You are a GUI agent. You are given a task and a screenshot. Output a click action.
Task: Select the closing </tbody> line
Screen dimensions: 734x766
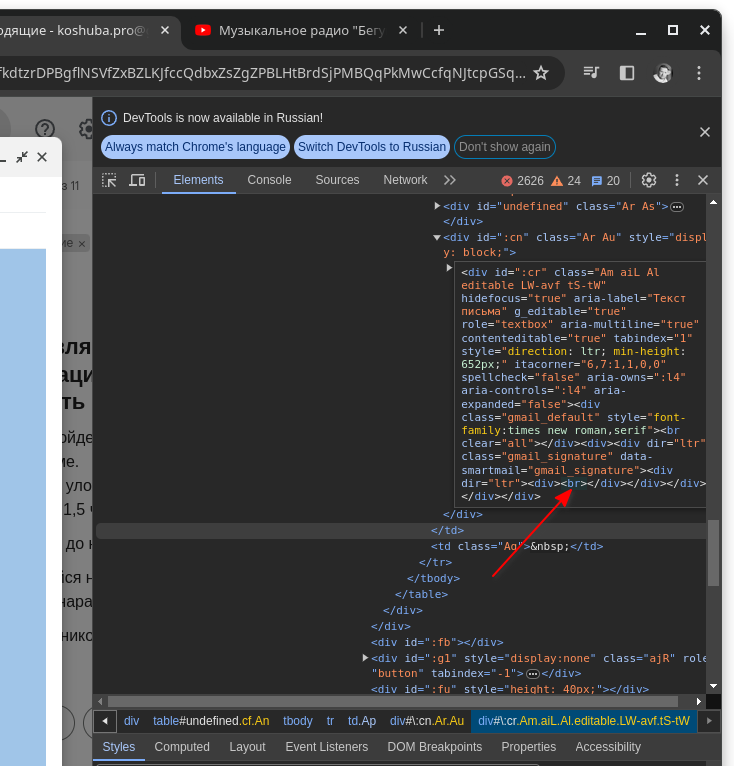pos(433,578)
